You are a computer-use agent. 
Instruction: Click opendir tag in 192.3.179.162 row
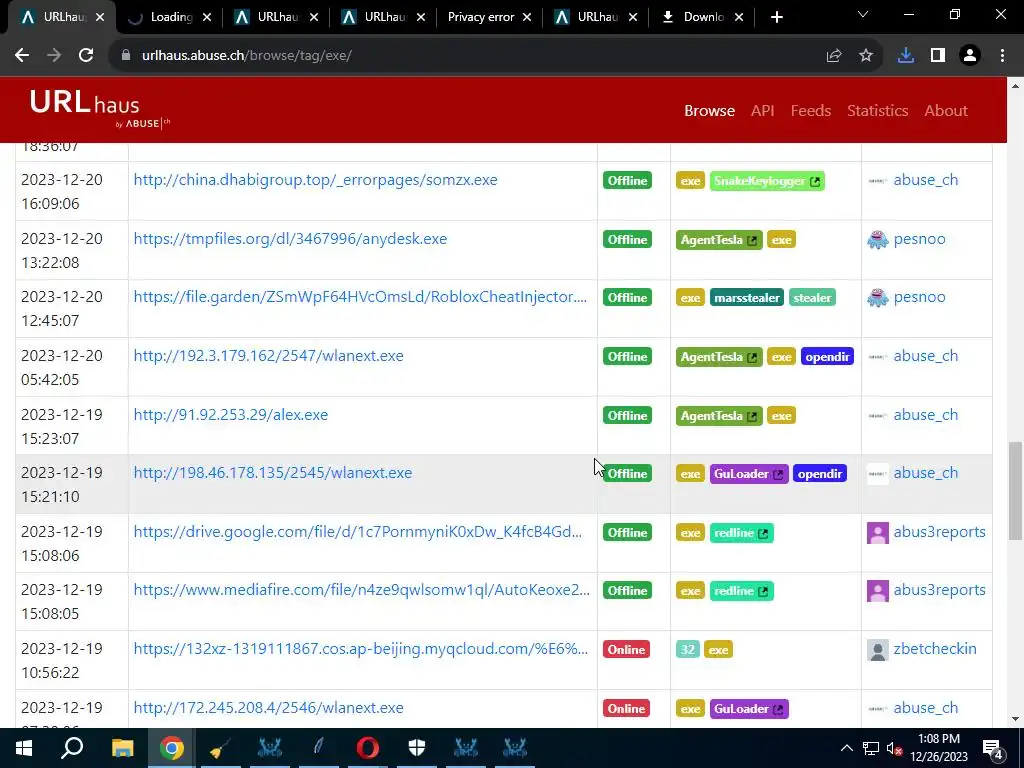827,357
